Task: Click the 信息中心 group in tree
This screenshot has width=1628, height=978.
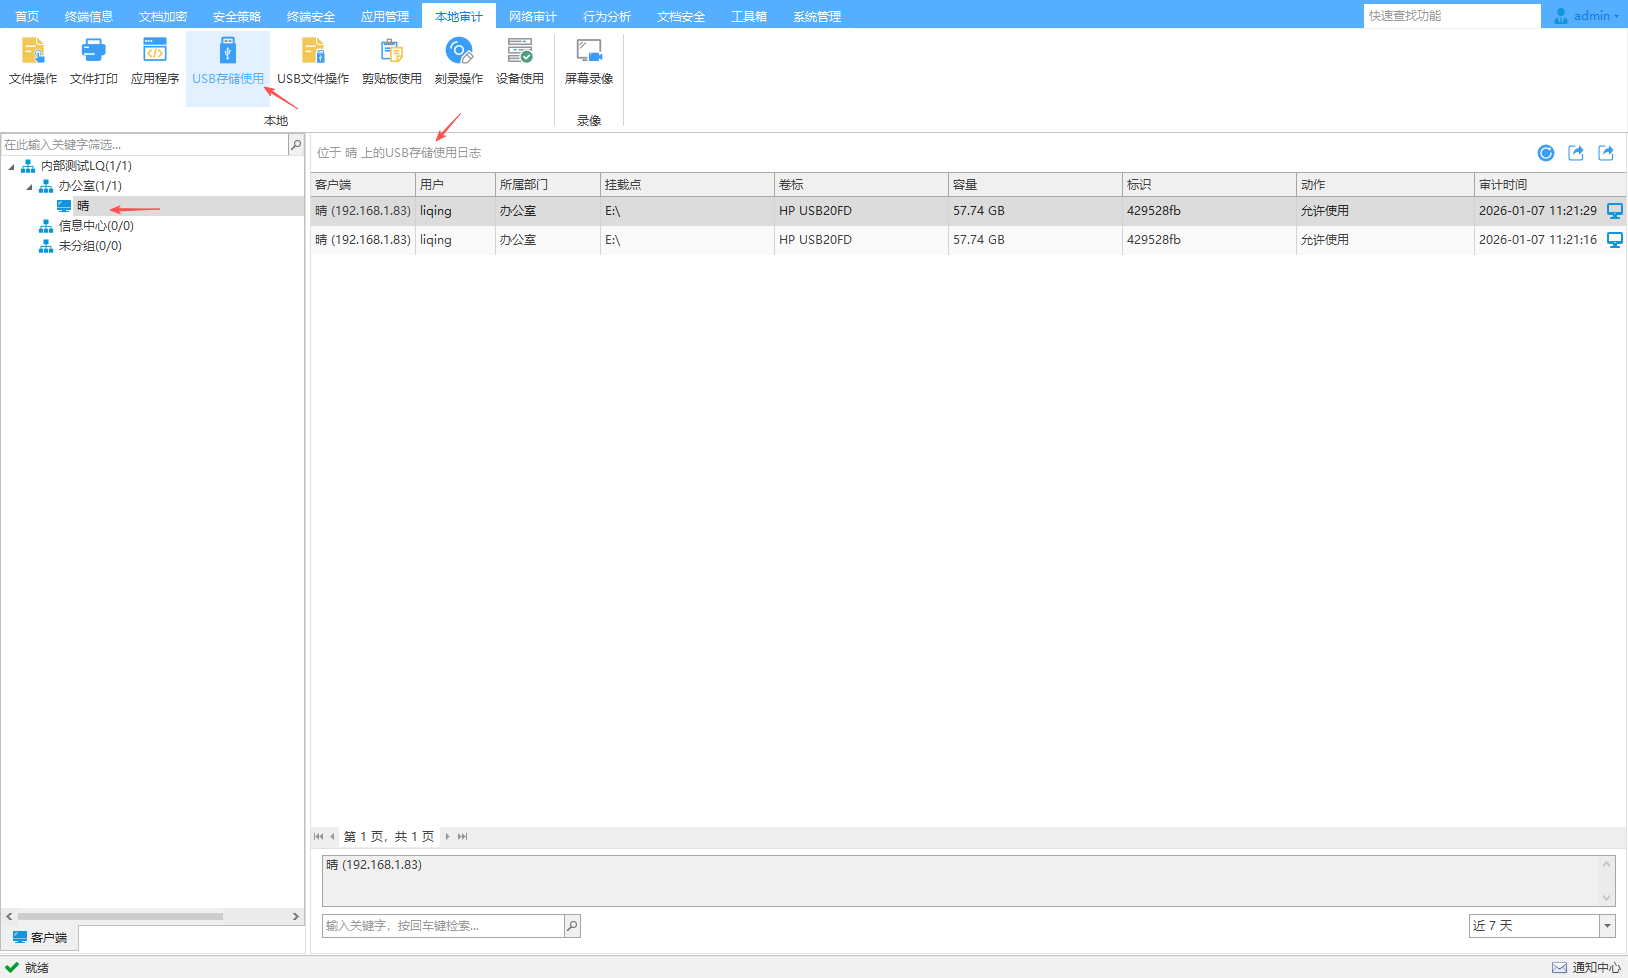Action: click(x=95, y=226)
